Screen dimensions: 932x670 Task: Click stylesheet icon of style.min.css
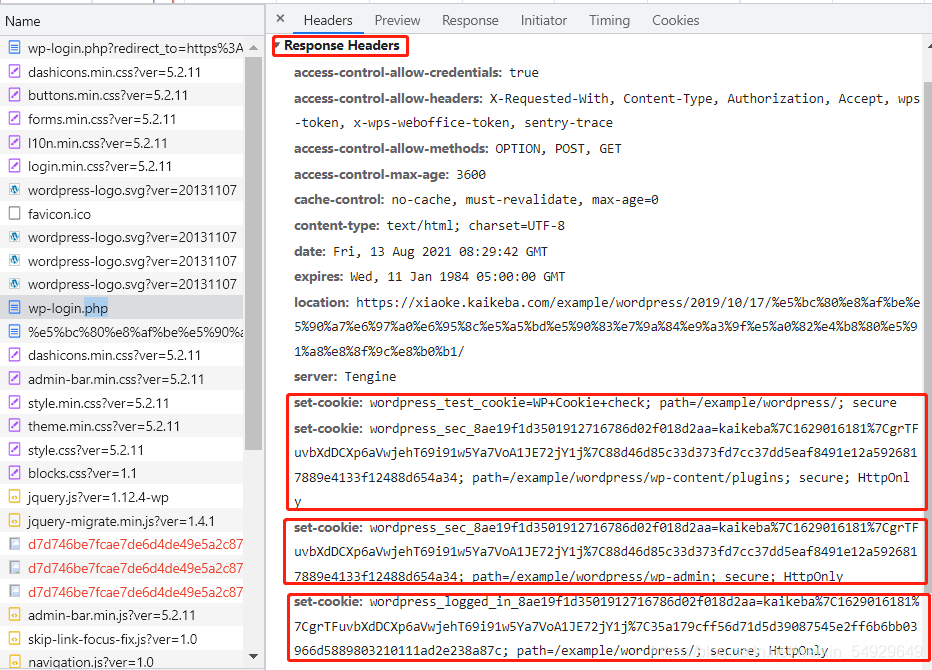(14, 402)
